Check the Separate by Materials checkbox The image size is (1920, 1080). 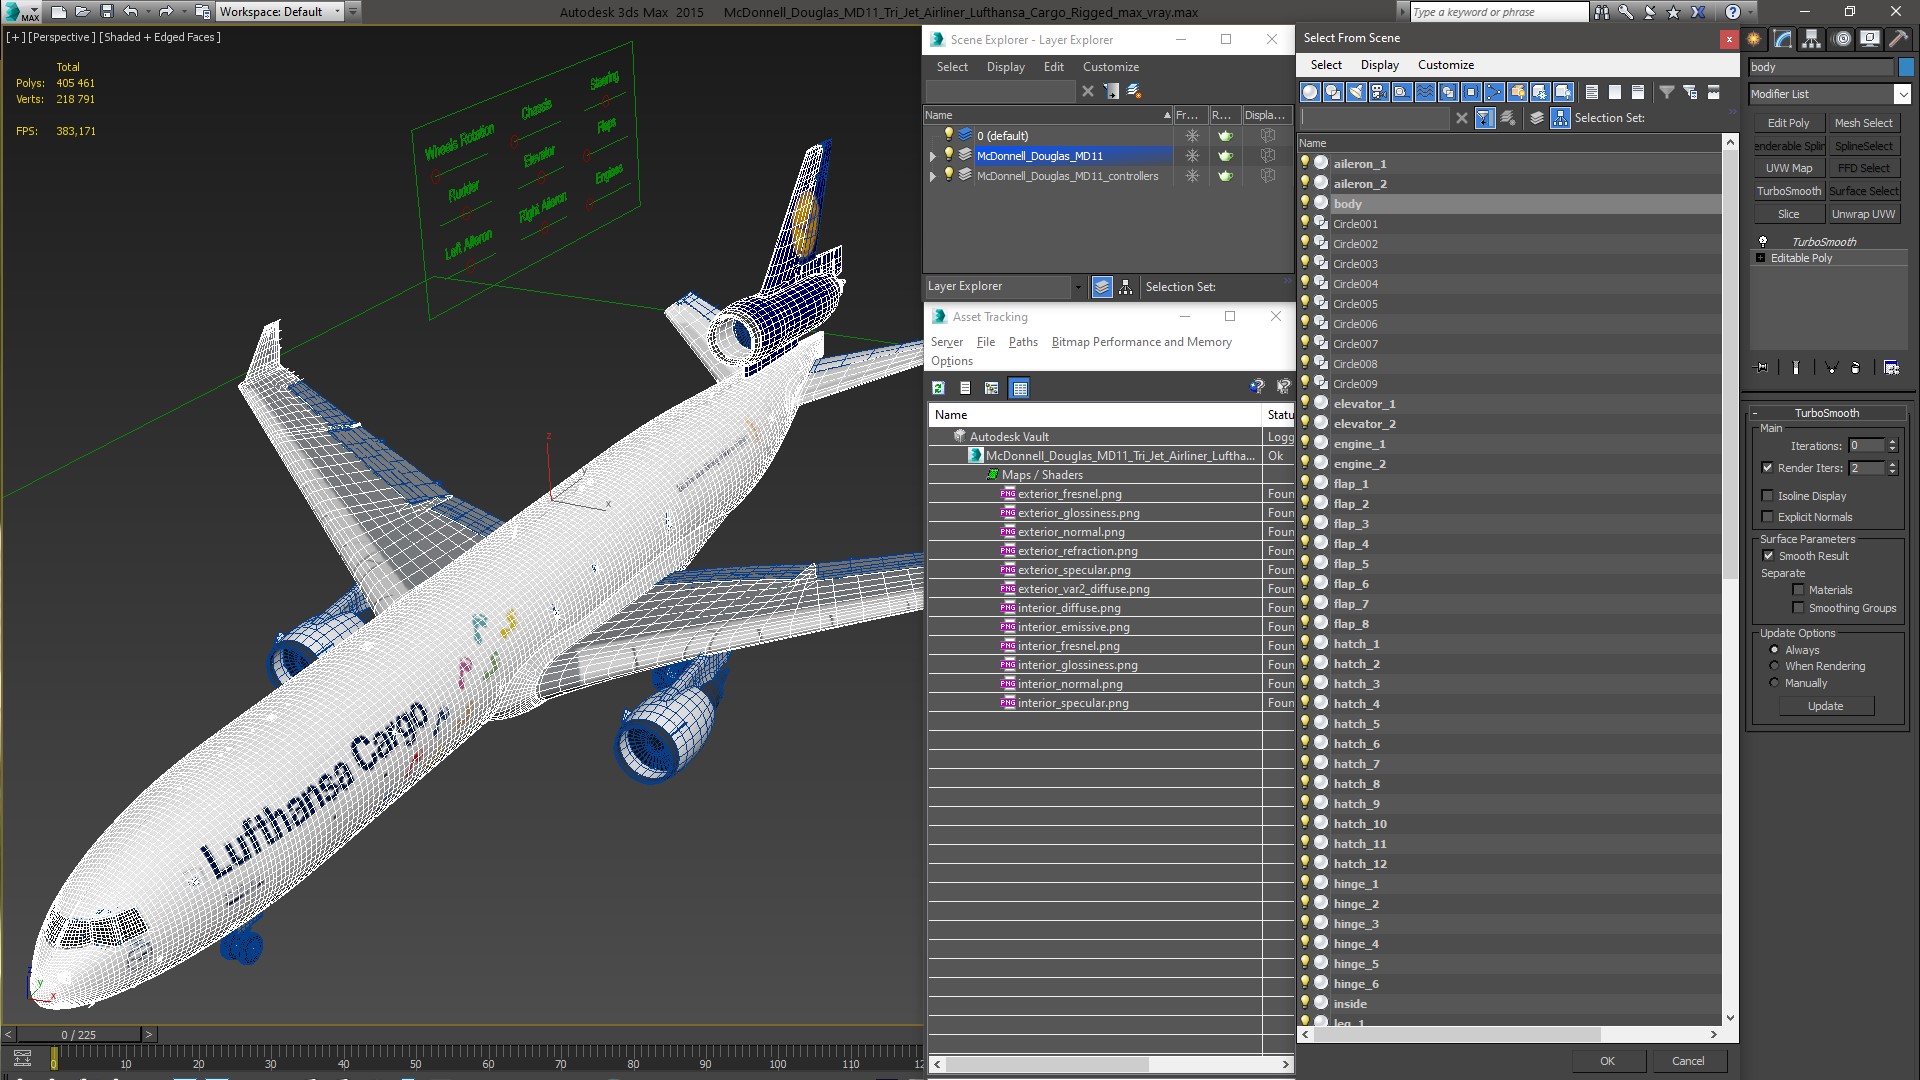click(x=1798, y=590)
